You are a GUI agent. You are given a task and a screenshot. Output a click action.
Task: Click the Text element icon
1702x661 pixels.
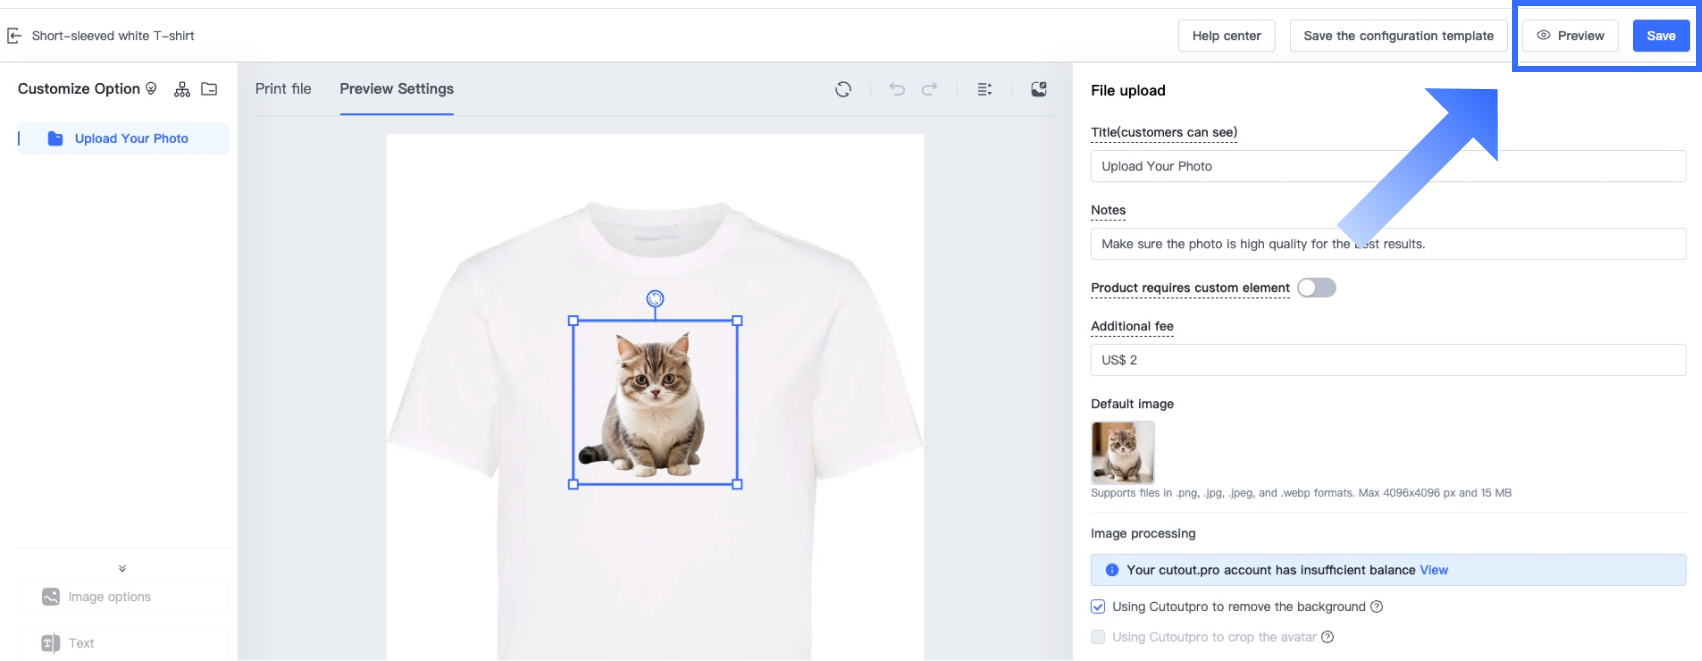pos(51,644)
